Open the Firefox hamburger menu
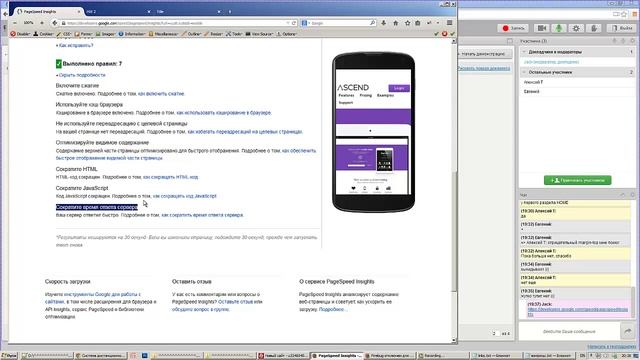Viewport: 640px width, 360px height. coord(449,23)
